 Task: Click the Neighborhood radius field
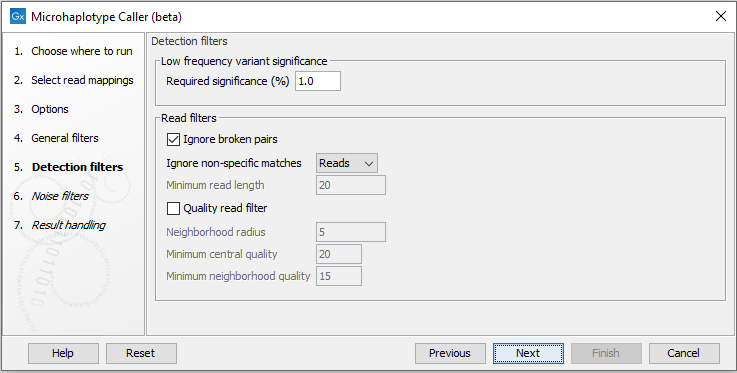click(351, 232)
